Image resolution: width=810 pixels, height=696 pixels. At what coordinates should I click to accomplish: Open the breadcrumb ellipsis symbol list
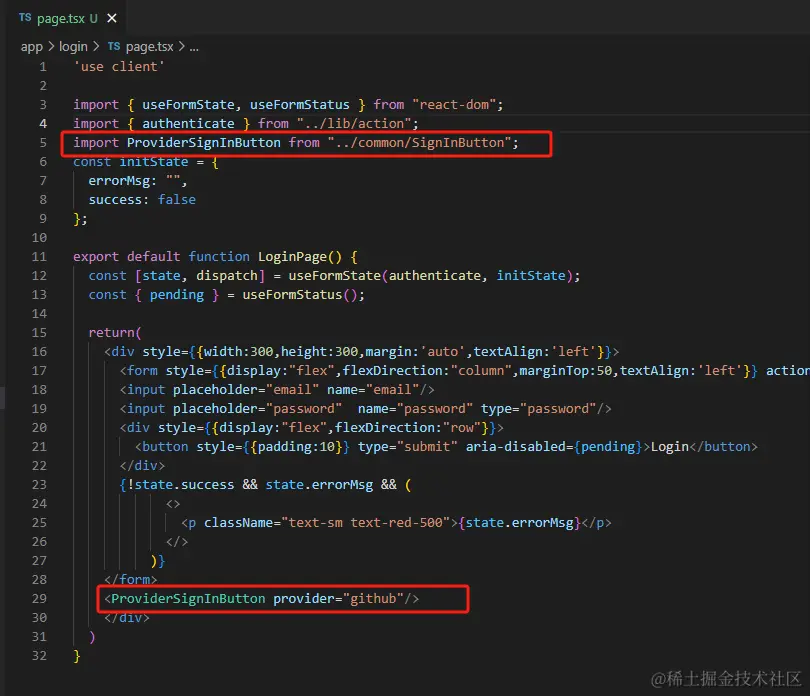(194, 48)
